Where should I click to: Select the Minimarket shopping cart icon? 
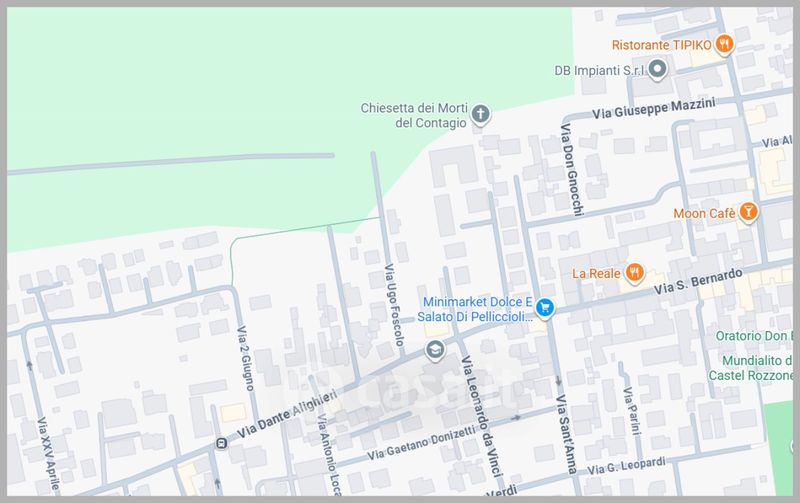(544, 307)
